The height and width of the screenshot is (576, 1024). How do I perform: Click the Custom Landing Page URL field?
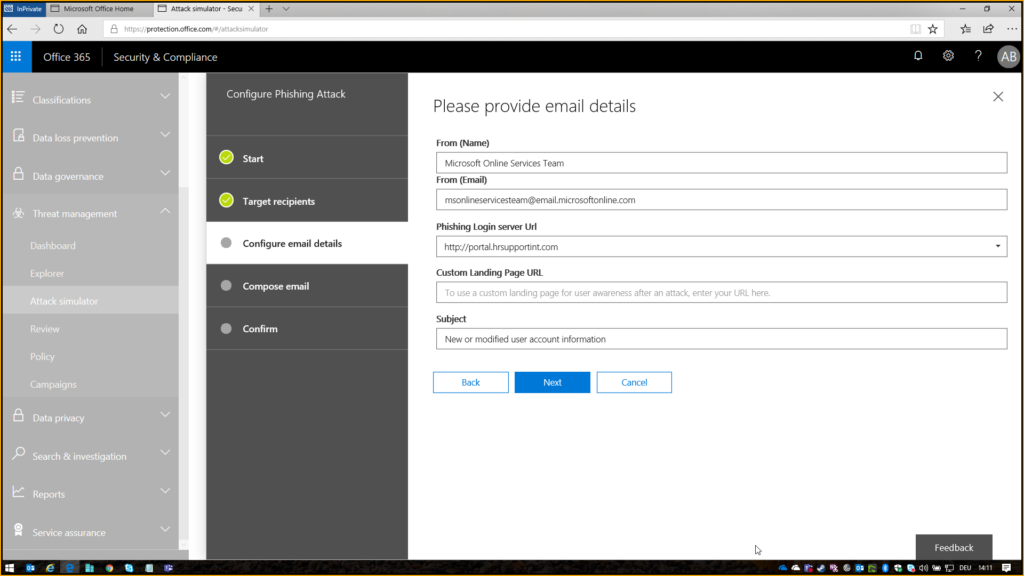(x=722, y=293)
